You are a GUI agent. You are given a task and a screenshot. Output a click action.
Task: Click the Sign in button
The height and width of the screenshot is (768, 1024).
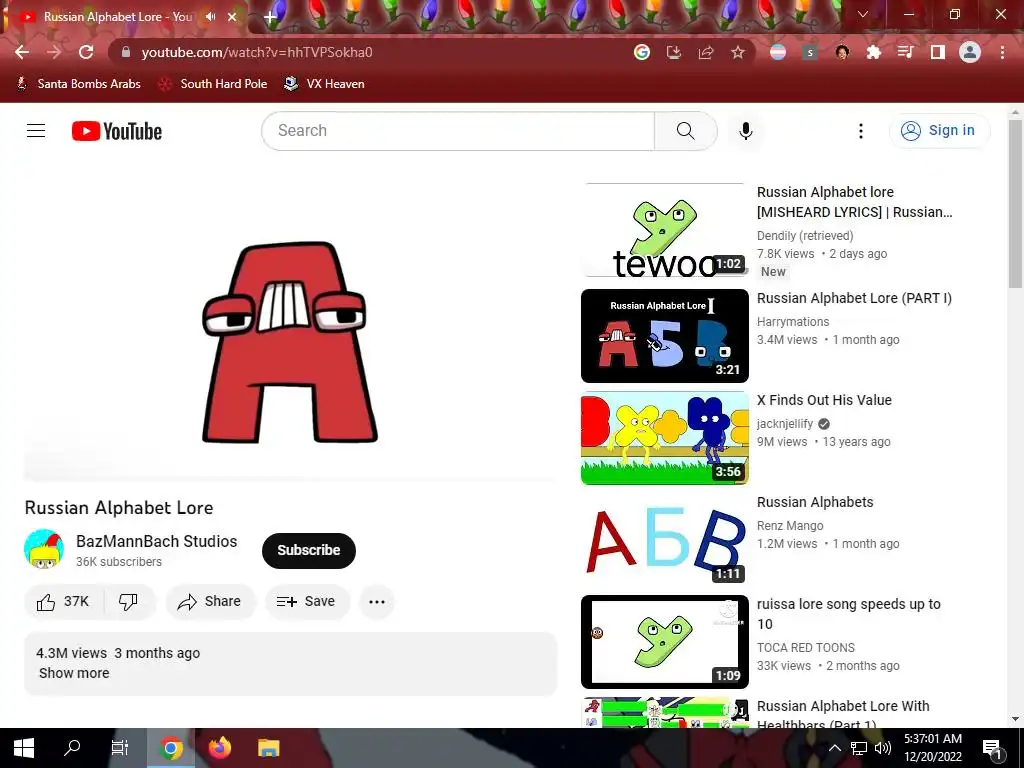tap(939, 131)
